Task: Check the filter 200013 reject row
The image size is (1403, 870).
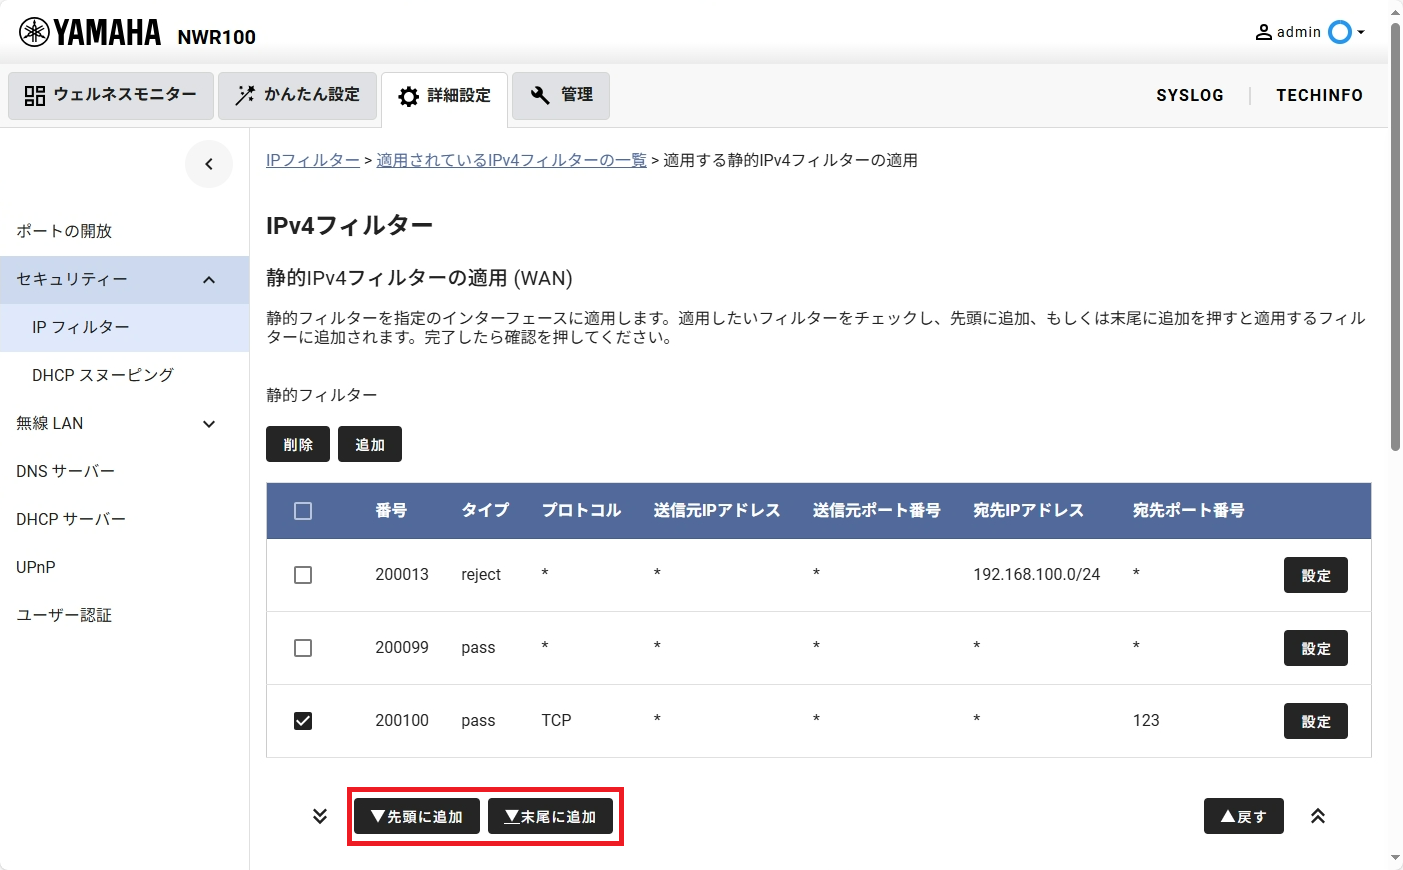Action: click(x=303, y=575)
